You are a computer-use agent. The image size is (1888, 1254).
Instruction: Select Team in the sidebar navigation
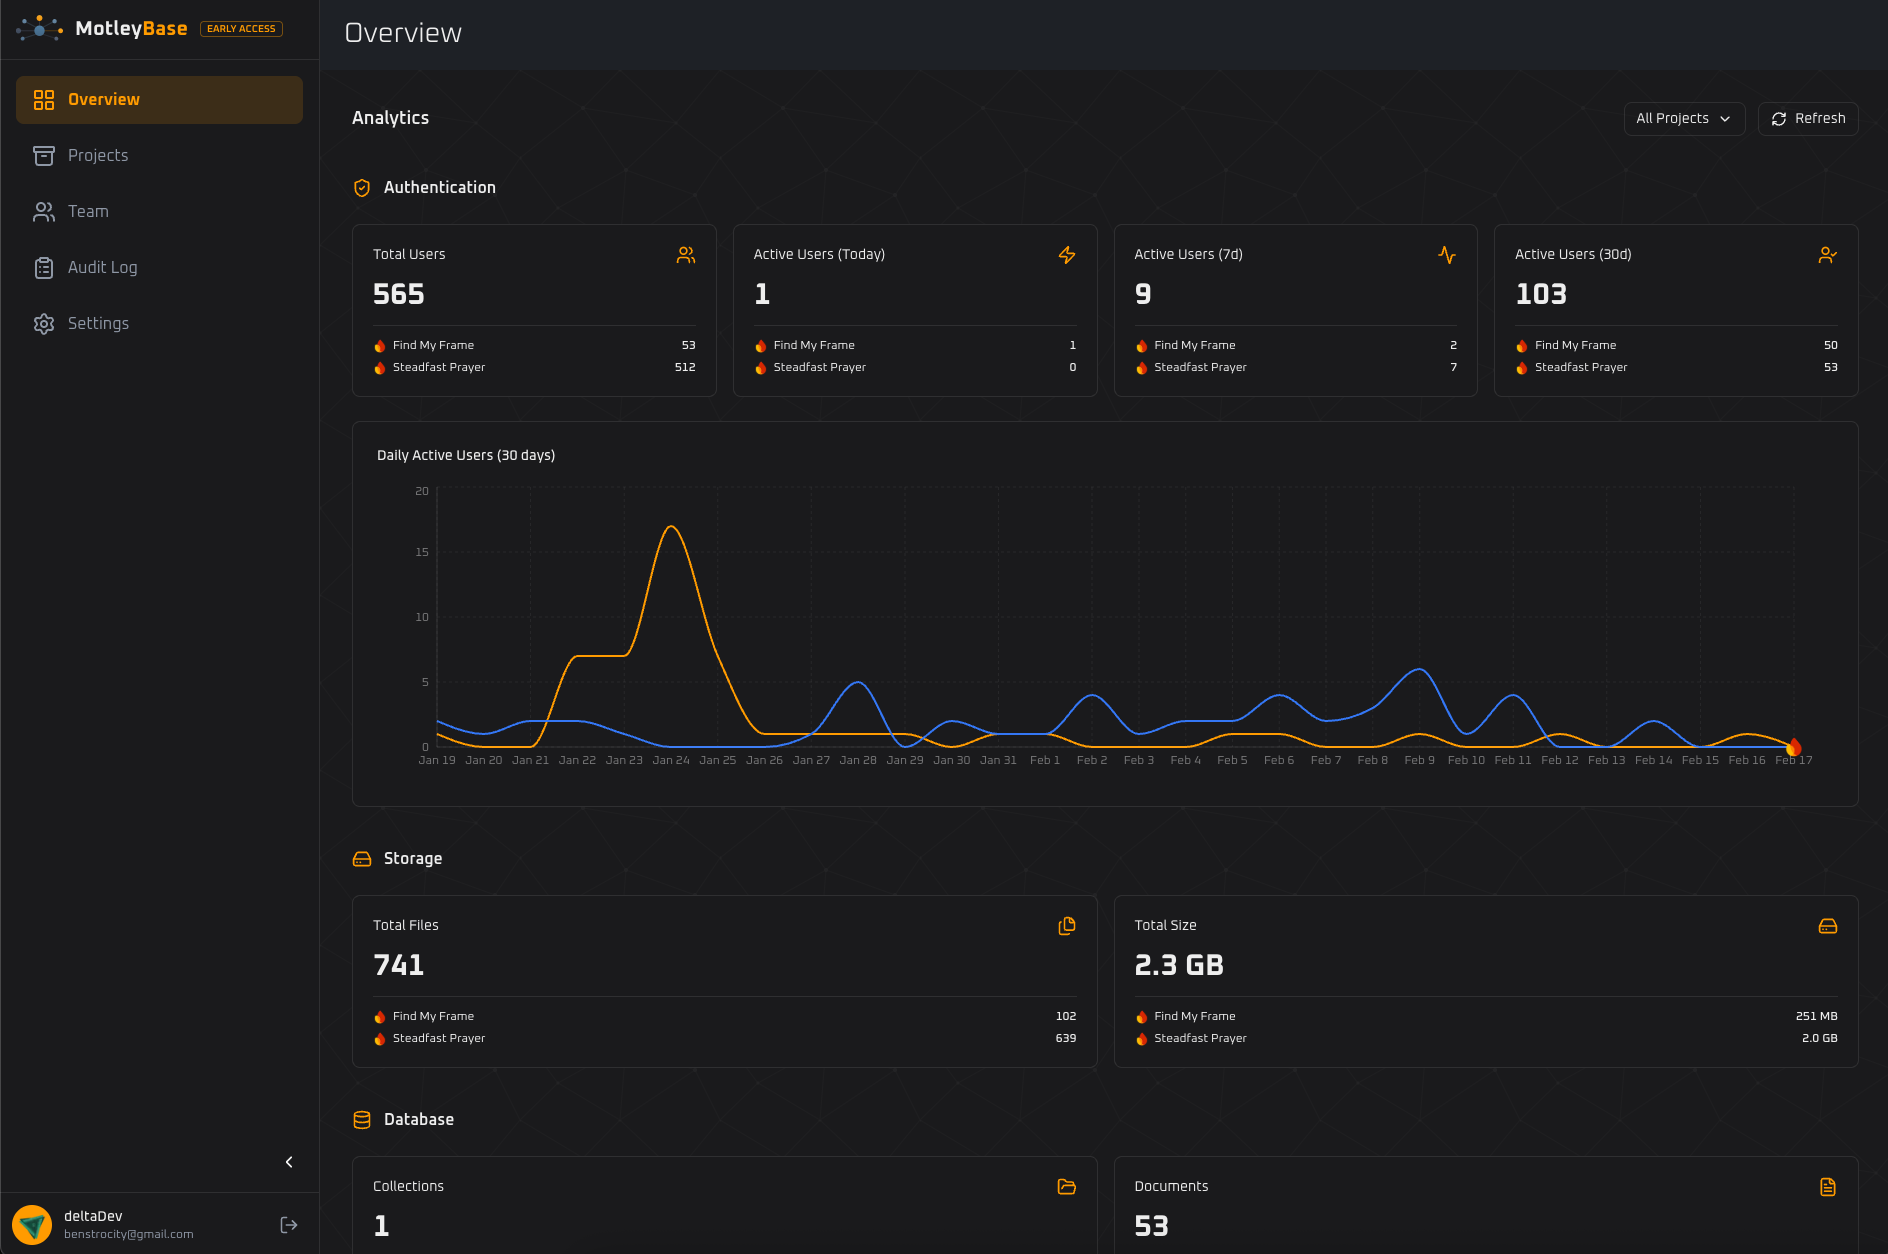click(x=88, y=211)
